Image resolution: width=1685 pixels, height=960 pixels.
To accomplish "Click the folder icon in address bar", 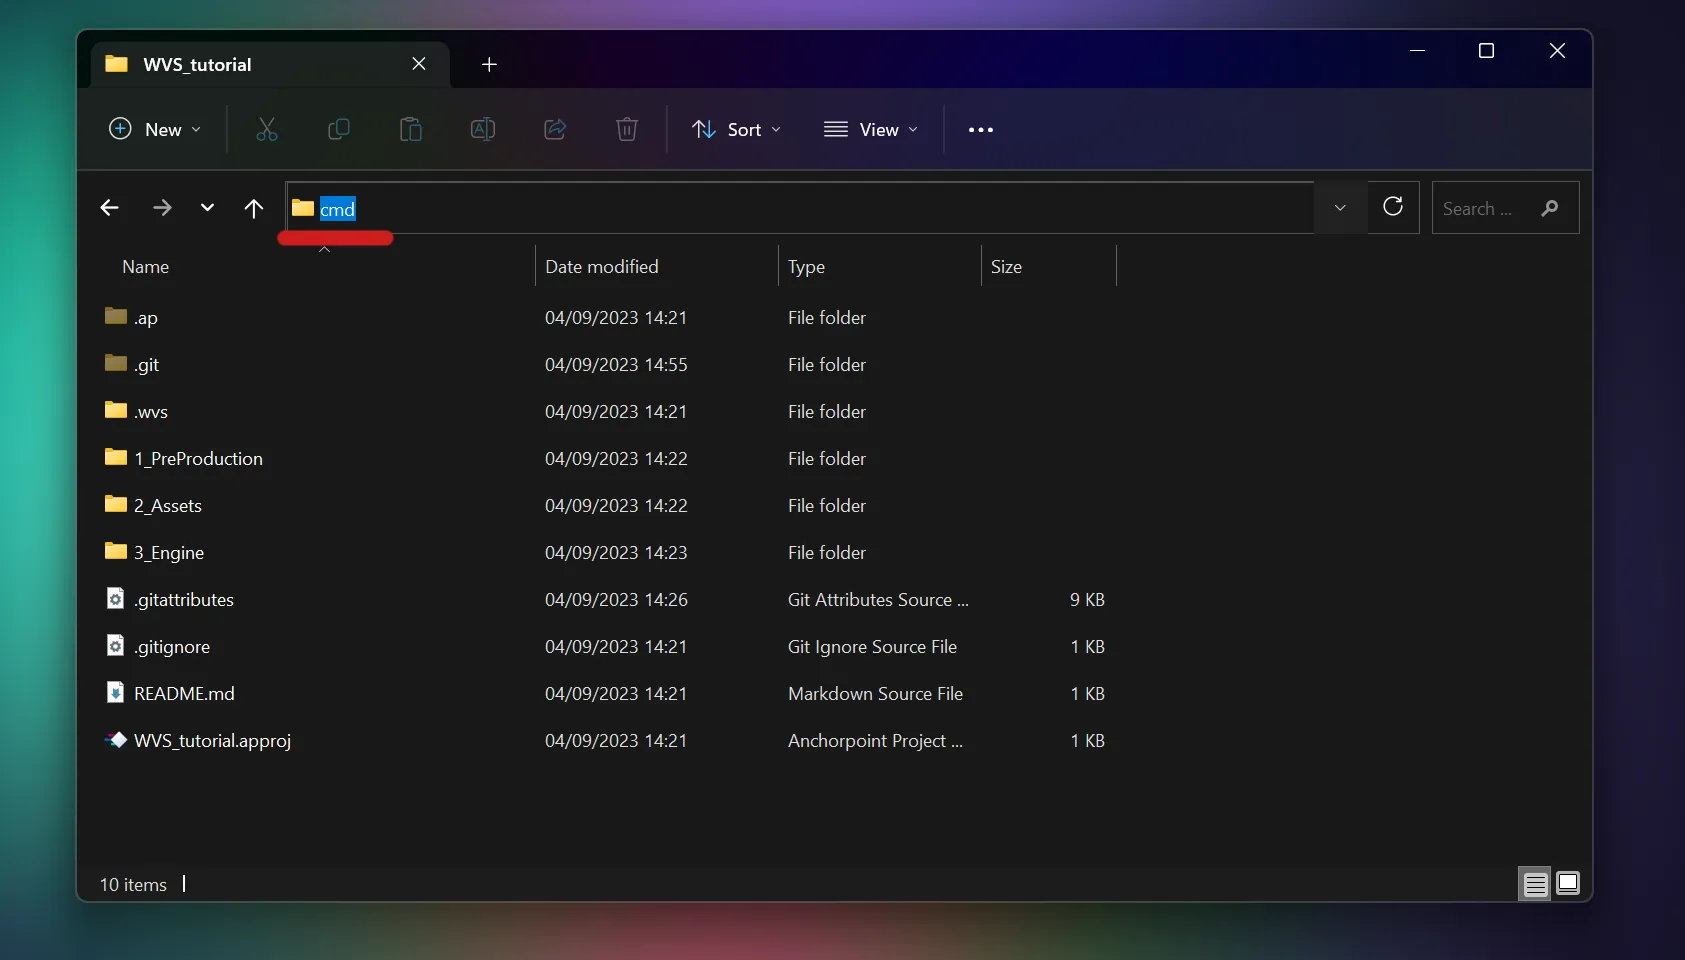I will [303, 208].
